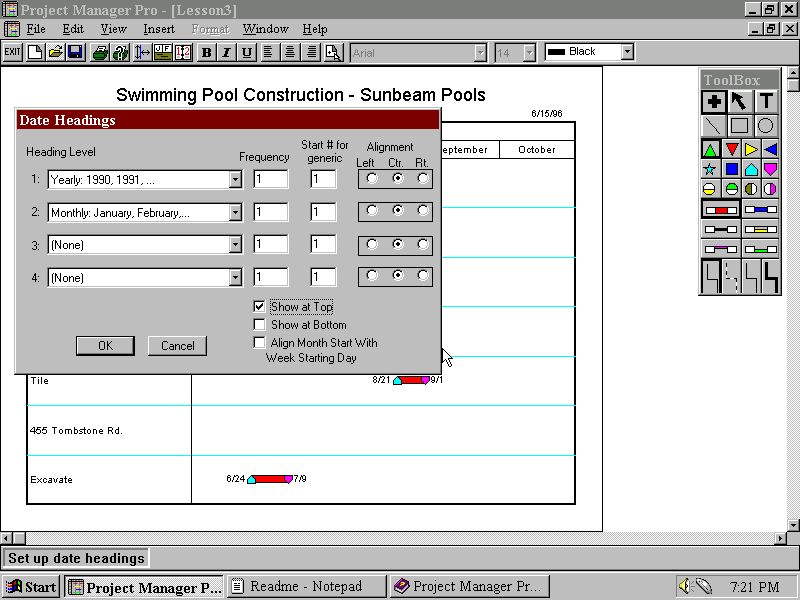The image size is (800, 600).
Task: Click OK in Date Headings dialog
Action: 105,346
